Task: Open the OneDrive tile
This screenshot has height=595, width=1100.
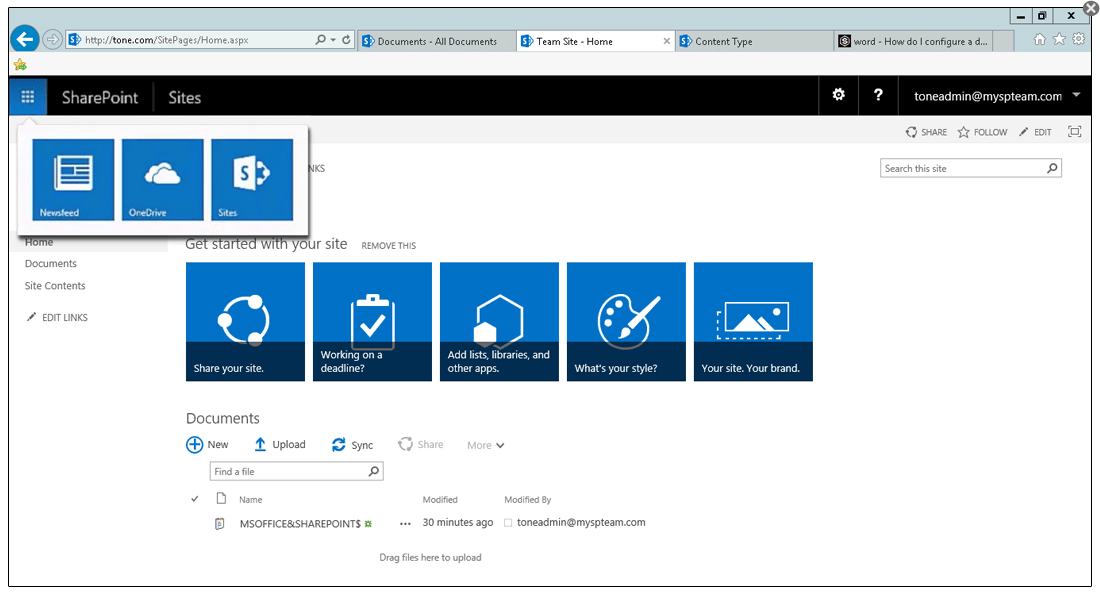Action: pyautogui.click(x=163, y=180)
